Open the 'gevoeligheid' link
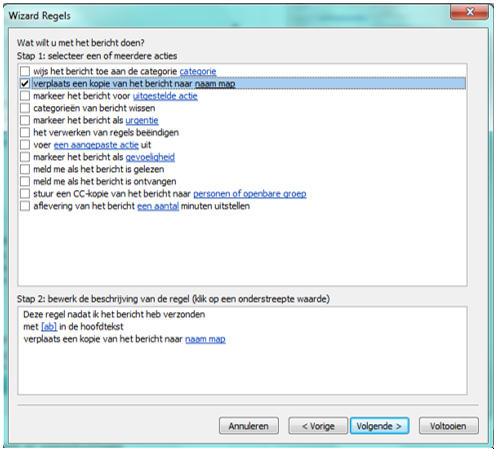The height and width of the screenshot is (451, 497). pyautogui.click(x=150, y=157)
